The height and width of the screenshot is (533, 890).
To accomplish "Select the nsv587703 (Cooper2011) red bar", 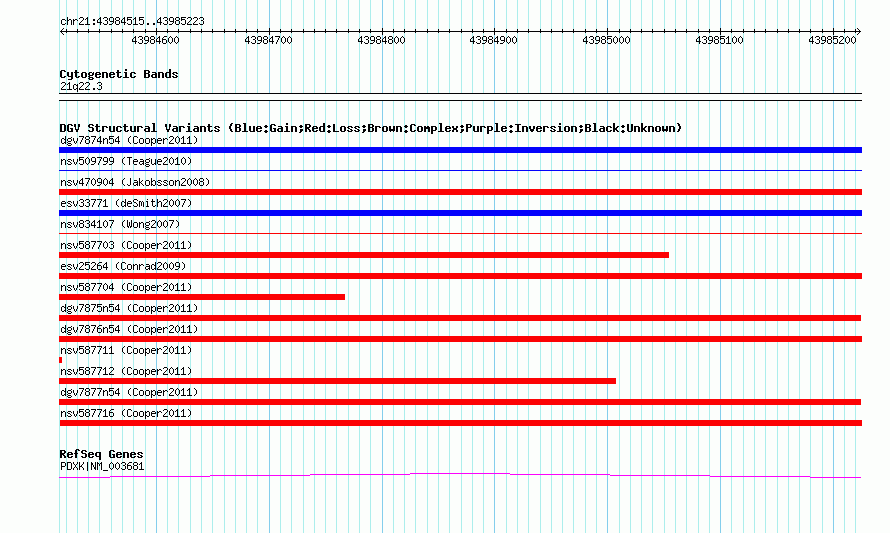I will [x=364, y=255].
